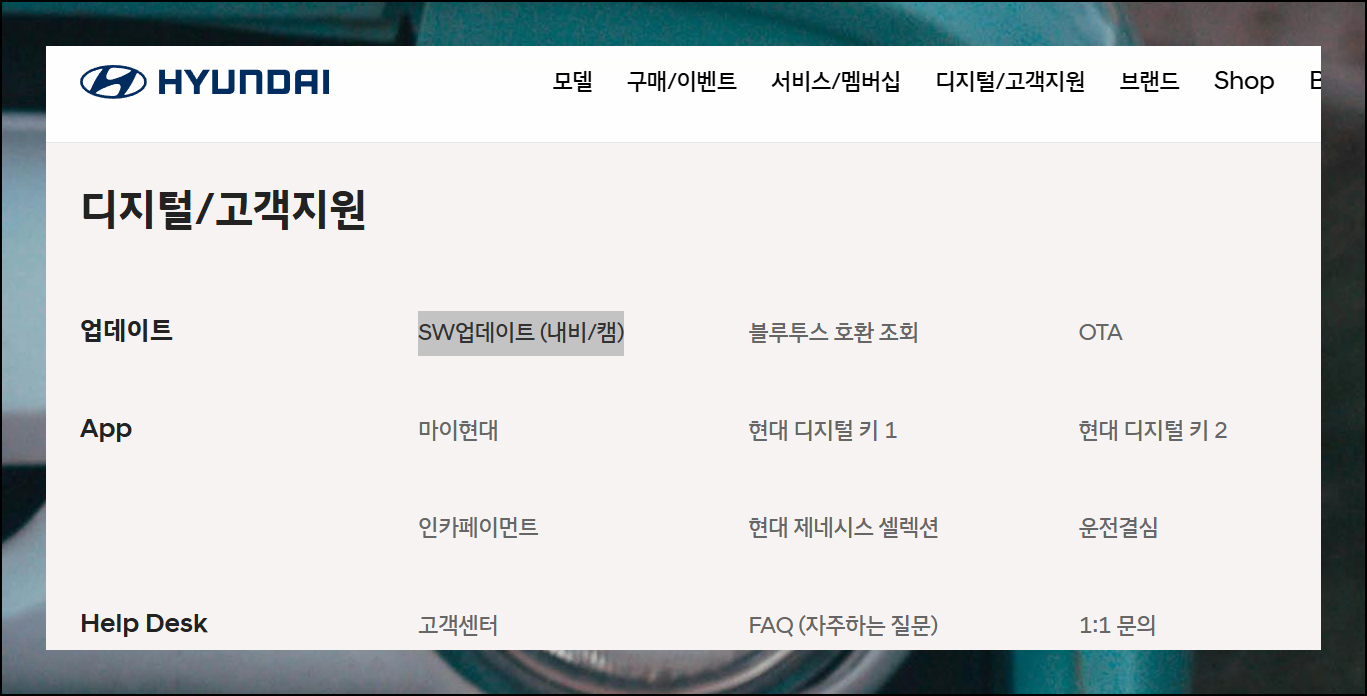This screenshot has height=696, width=1367.
Task: Open the 브랜드 menu
Action: click(1150, 82)
